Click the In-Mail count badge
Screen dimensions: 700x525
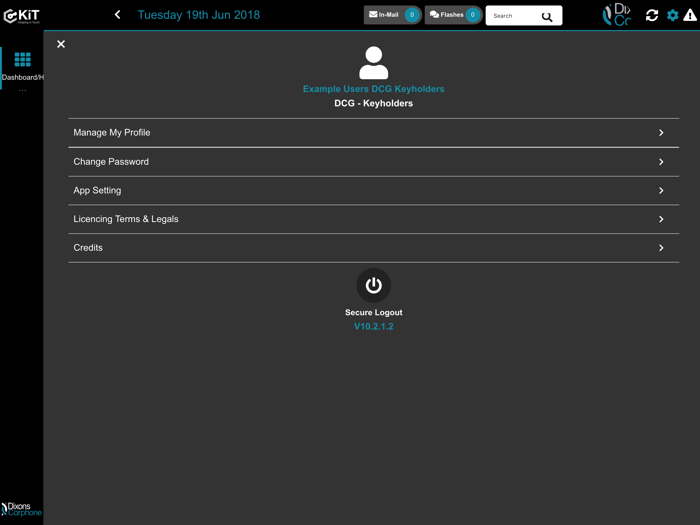[412, 15]
